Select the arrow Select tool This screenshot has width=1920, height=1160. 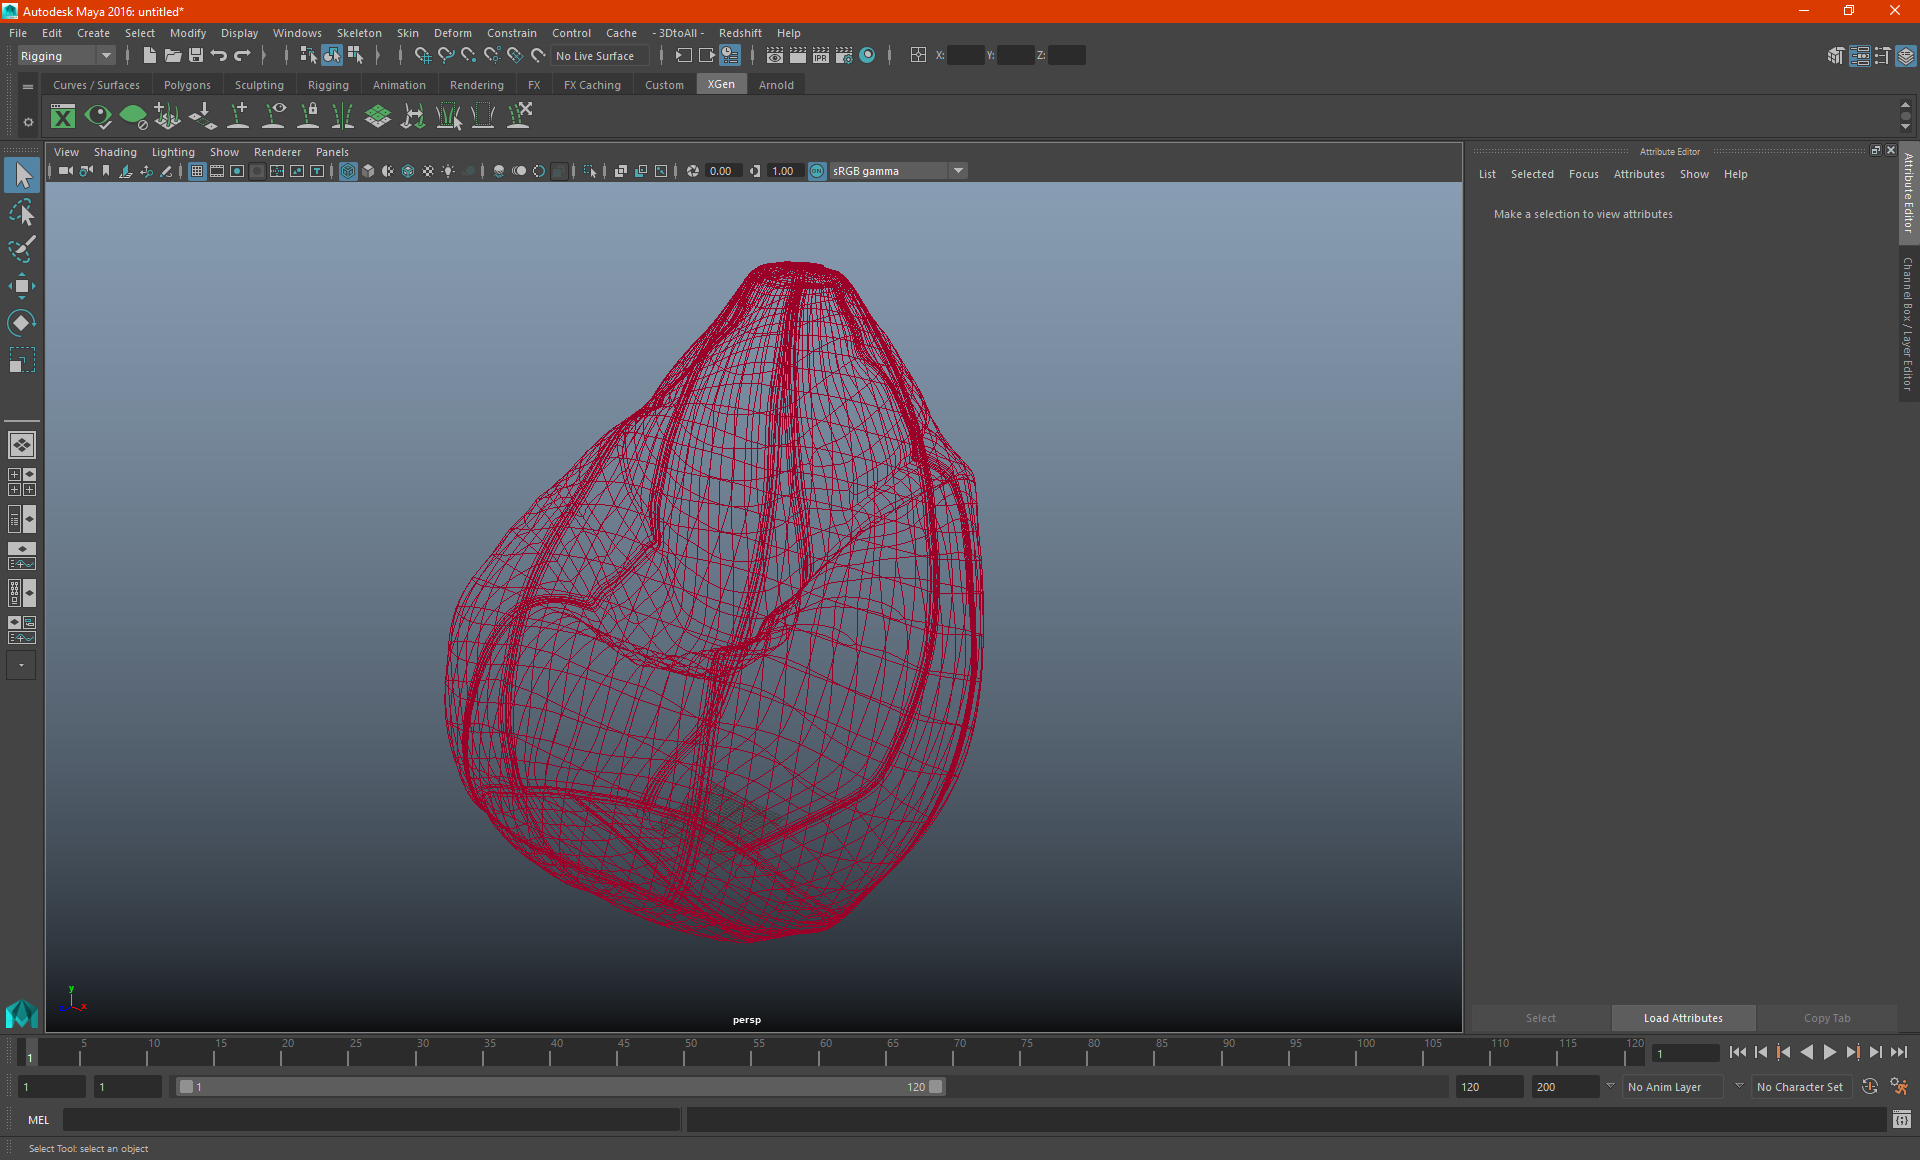point(22,176)
